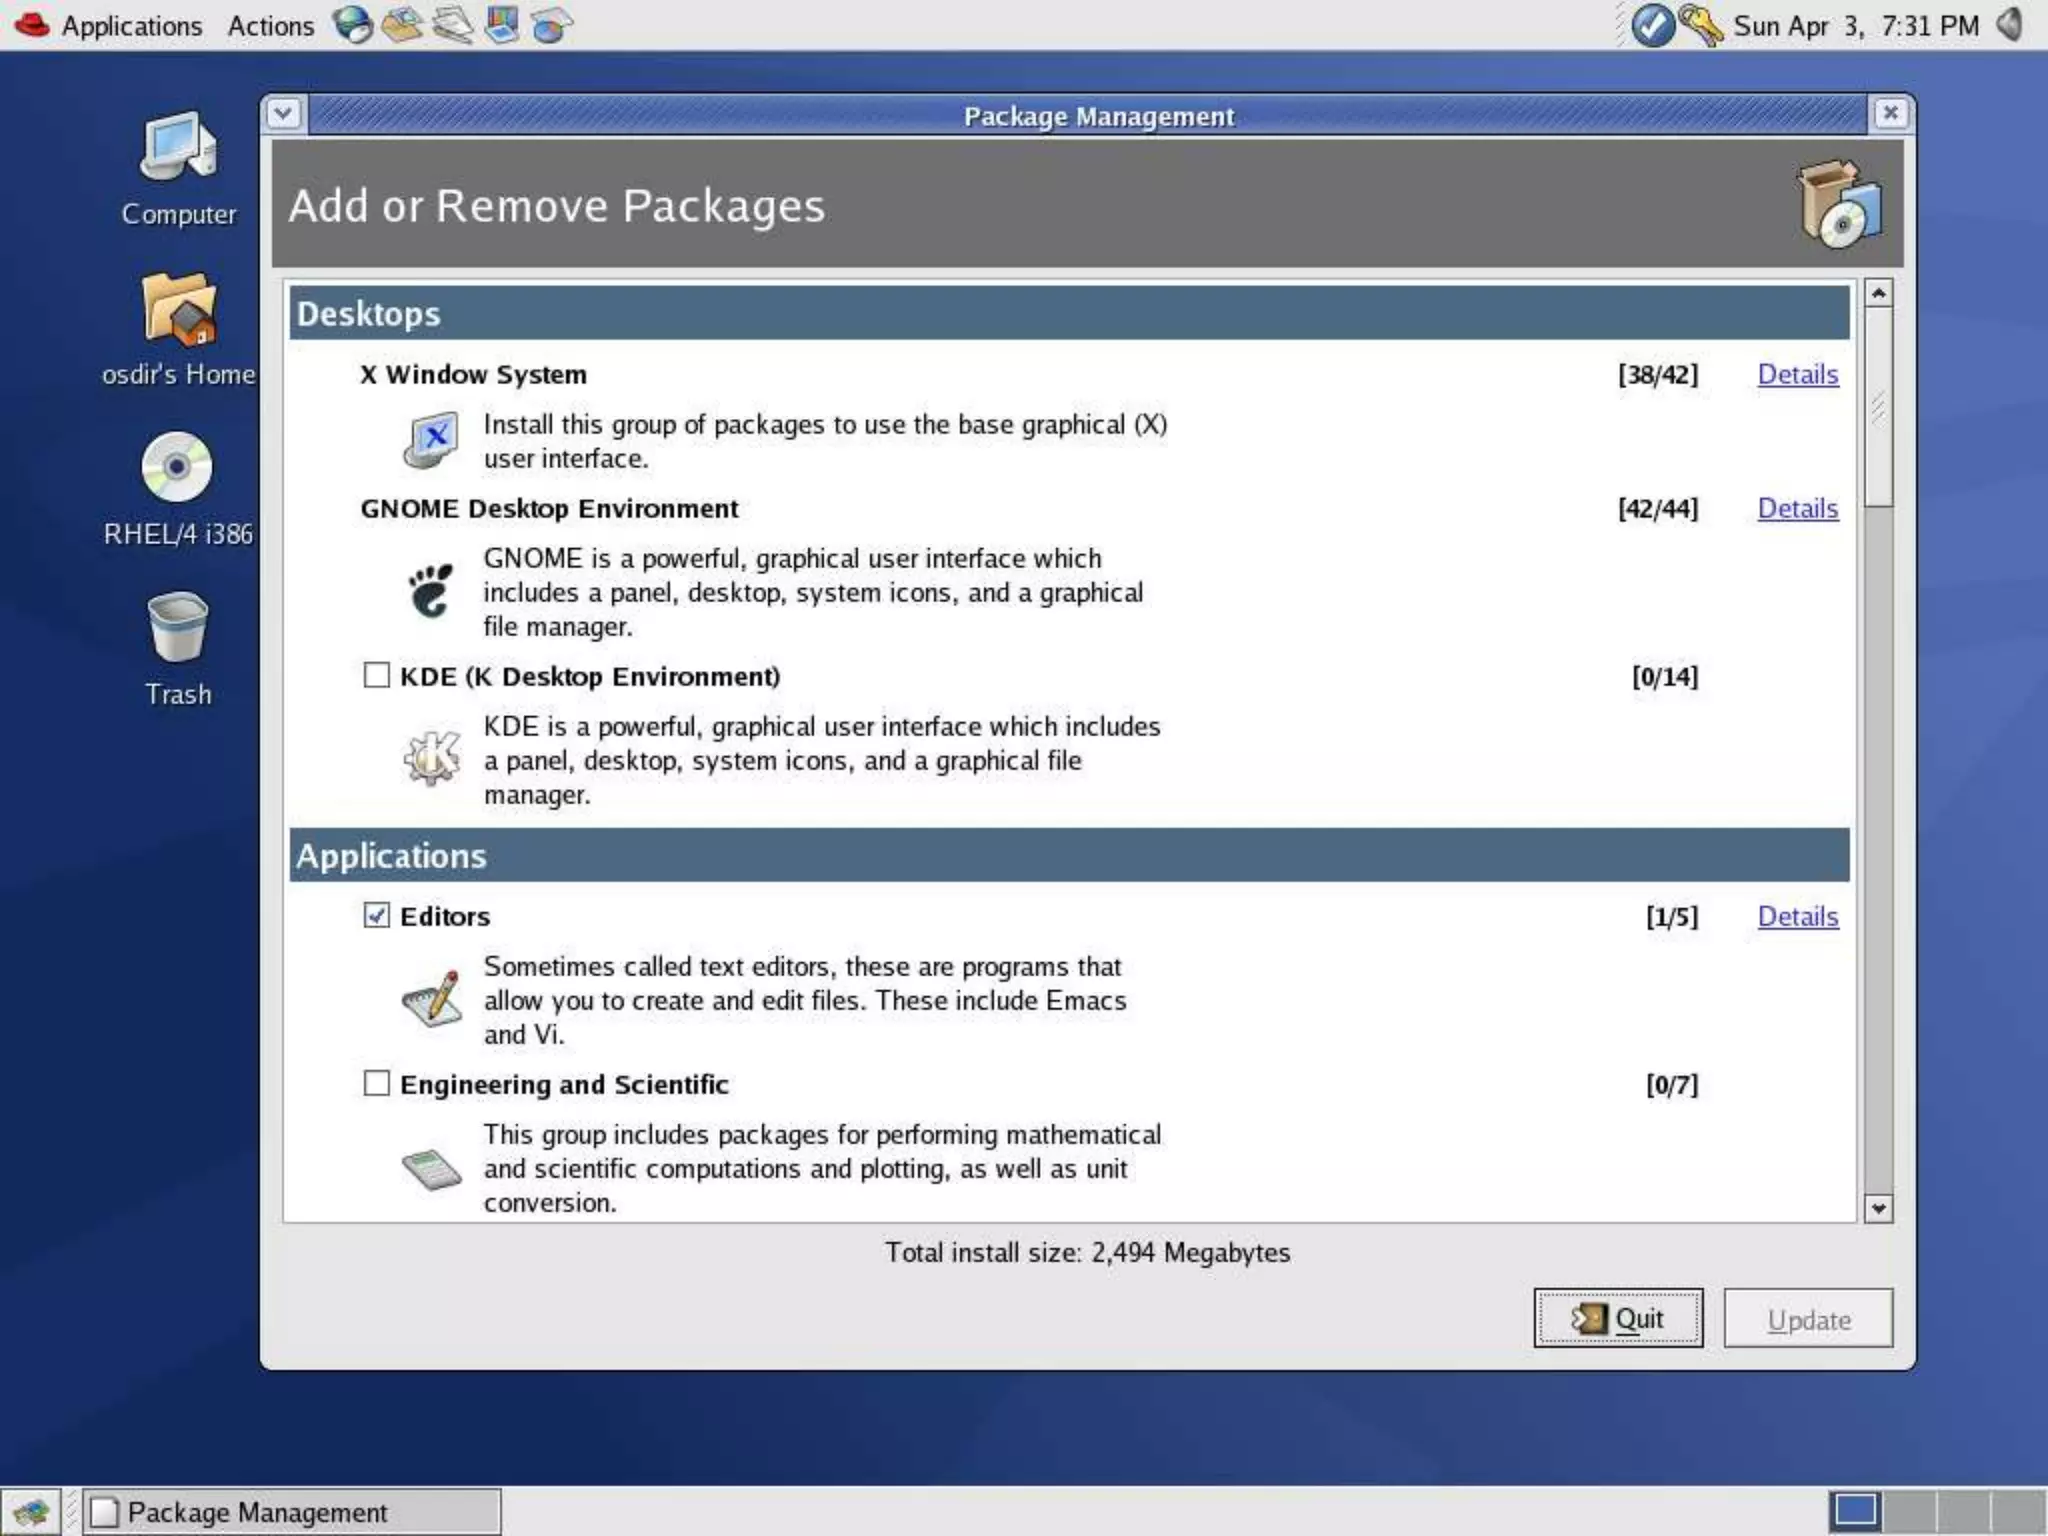Screen dimensions: 2048x1536
Task: Open the RHEL/4 i386 disc icon
Action: click(177, 468)
